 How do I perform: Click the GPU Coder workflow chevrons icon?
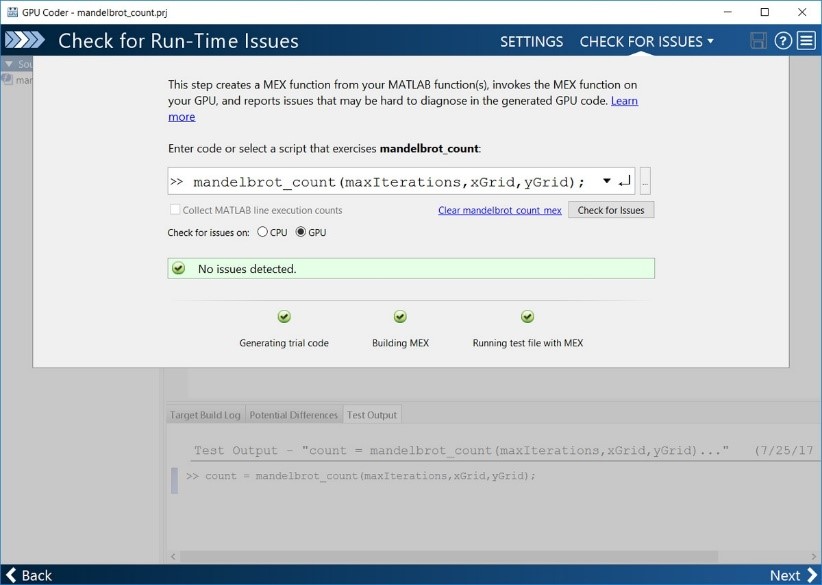25,41
